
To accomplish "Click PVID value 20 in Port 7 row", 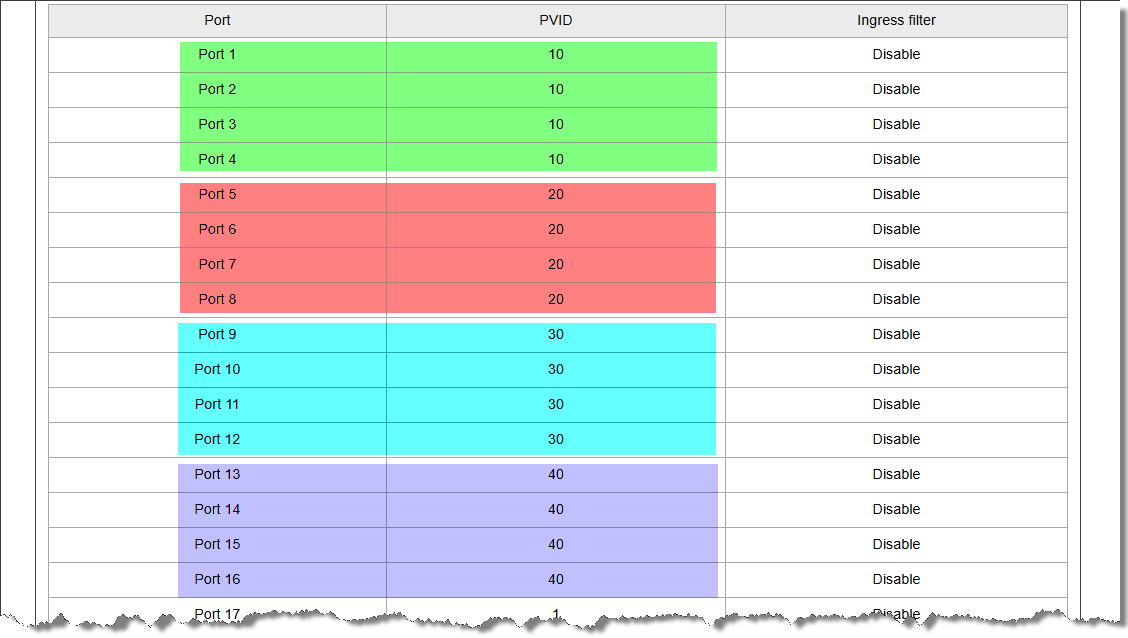I will point(555,265).
